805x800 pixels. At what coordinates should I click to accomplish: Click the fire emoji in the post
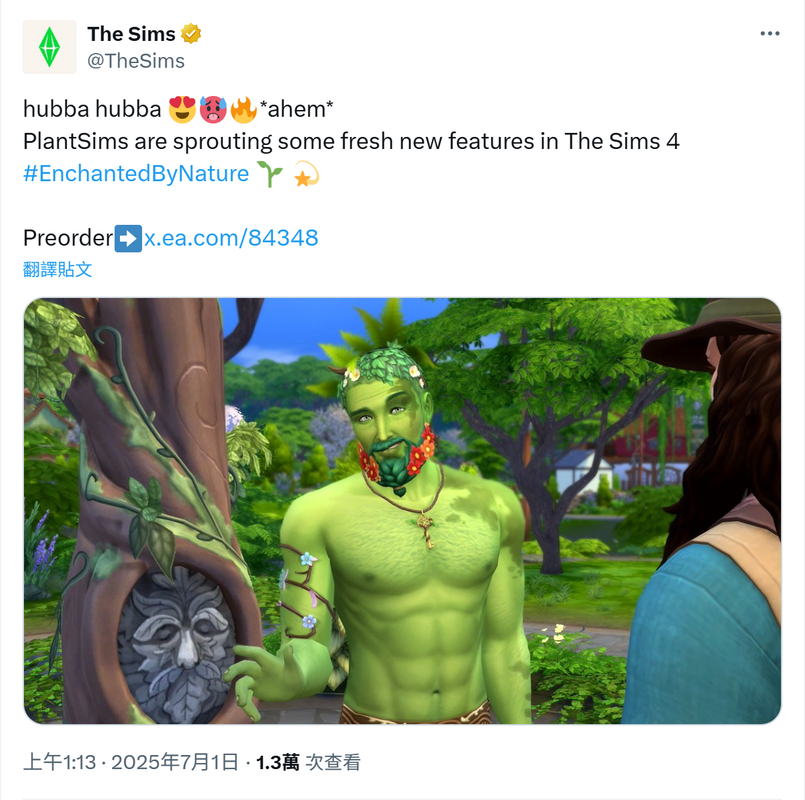[243, 109]
